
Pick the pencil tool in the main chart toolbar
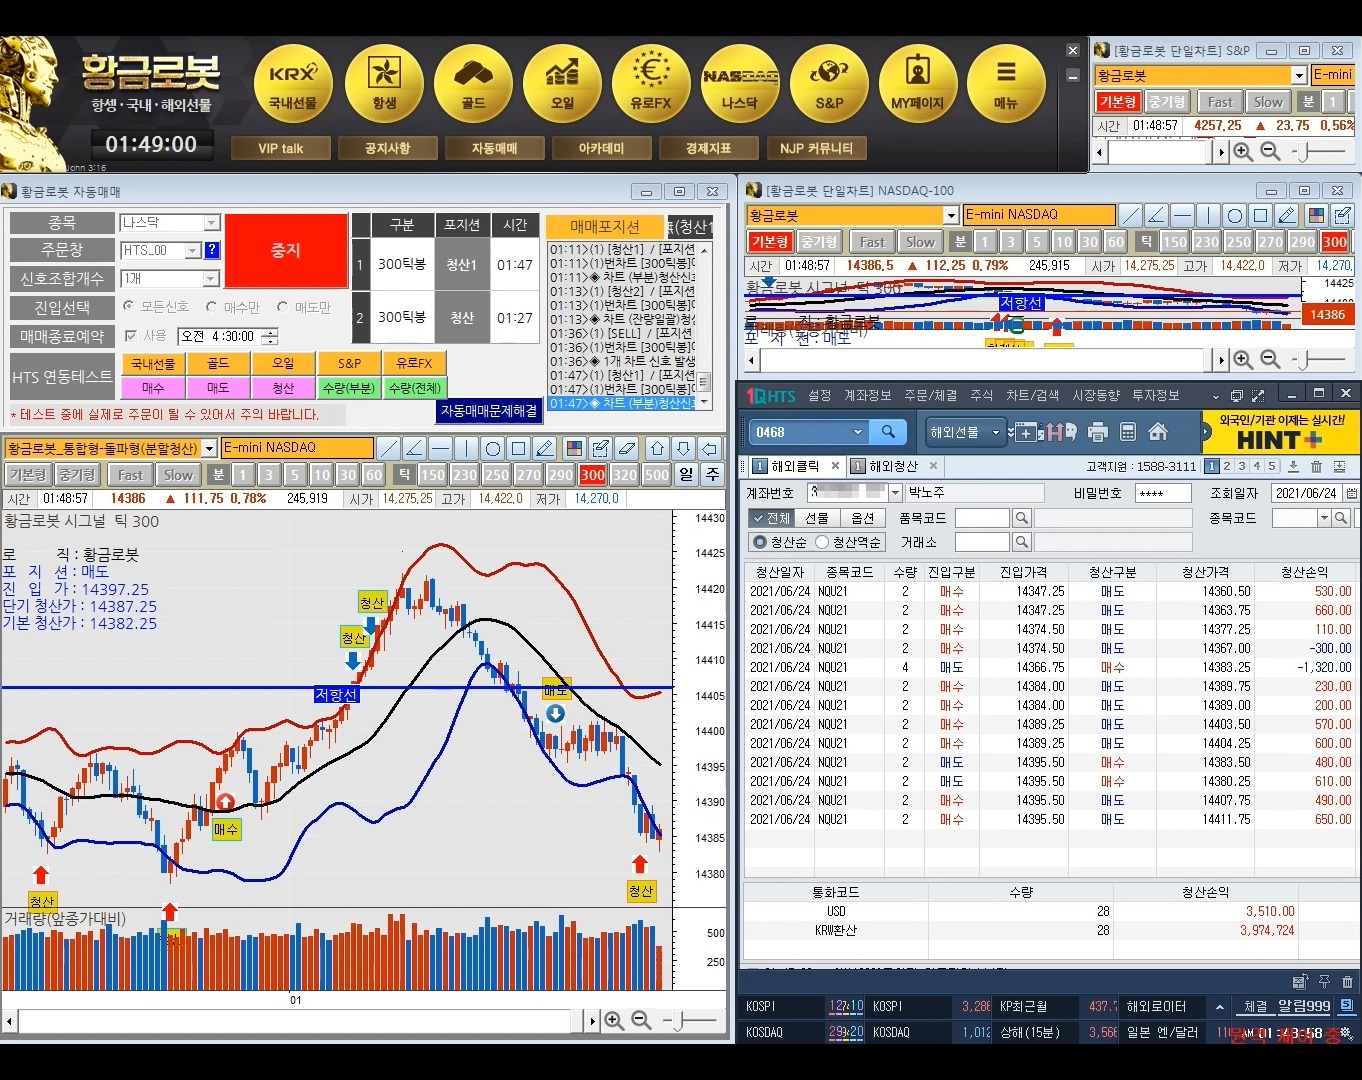tap(544, 448)
